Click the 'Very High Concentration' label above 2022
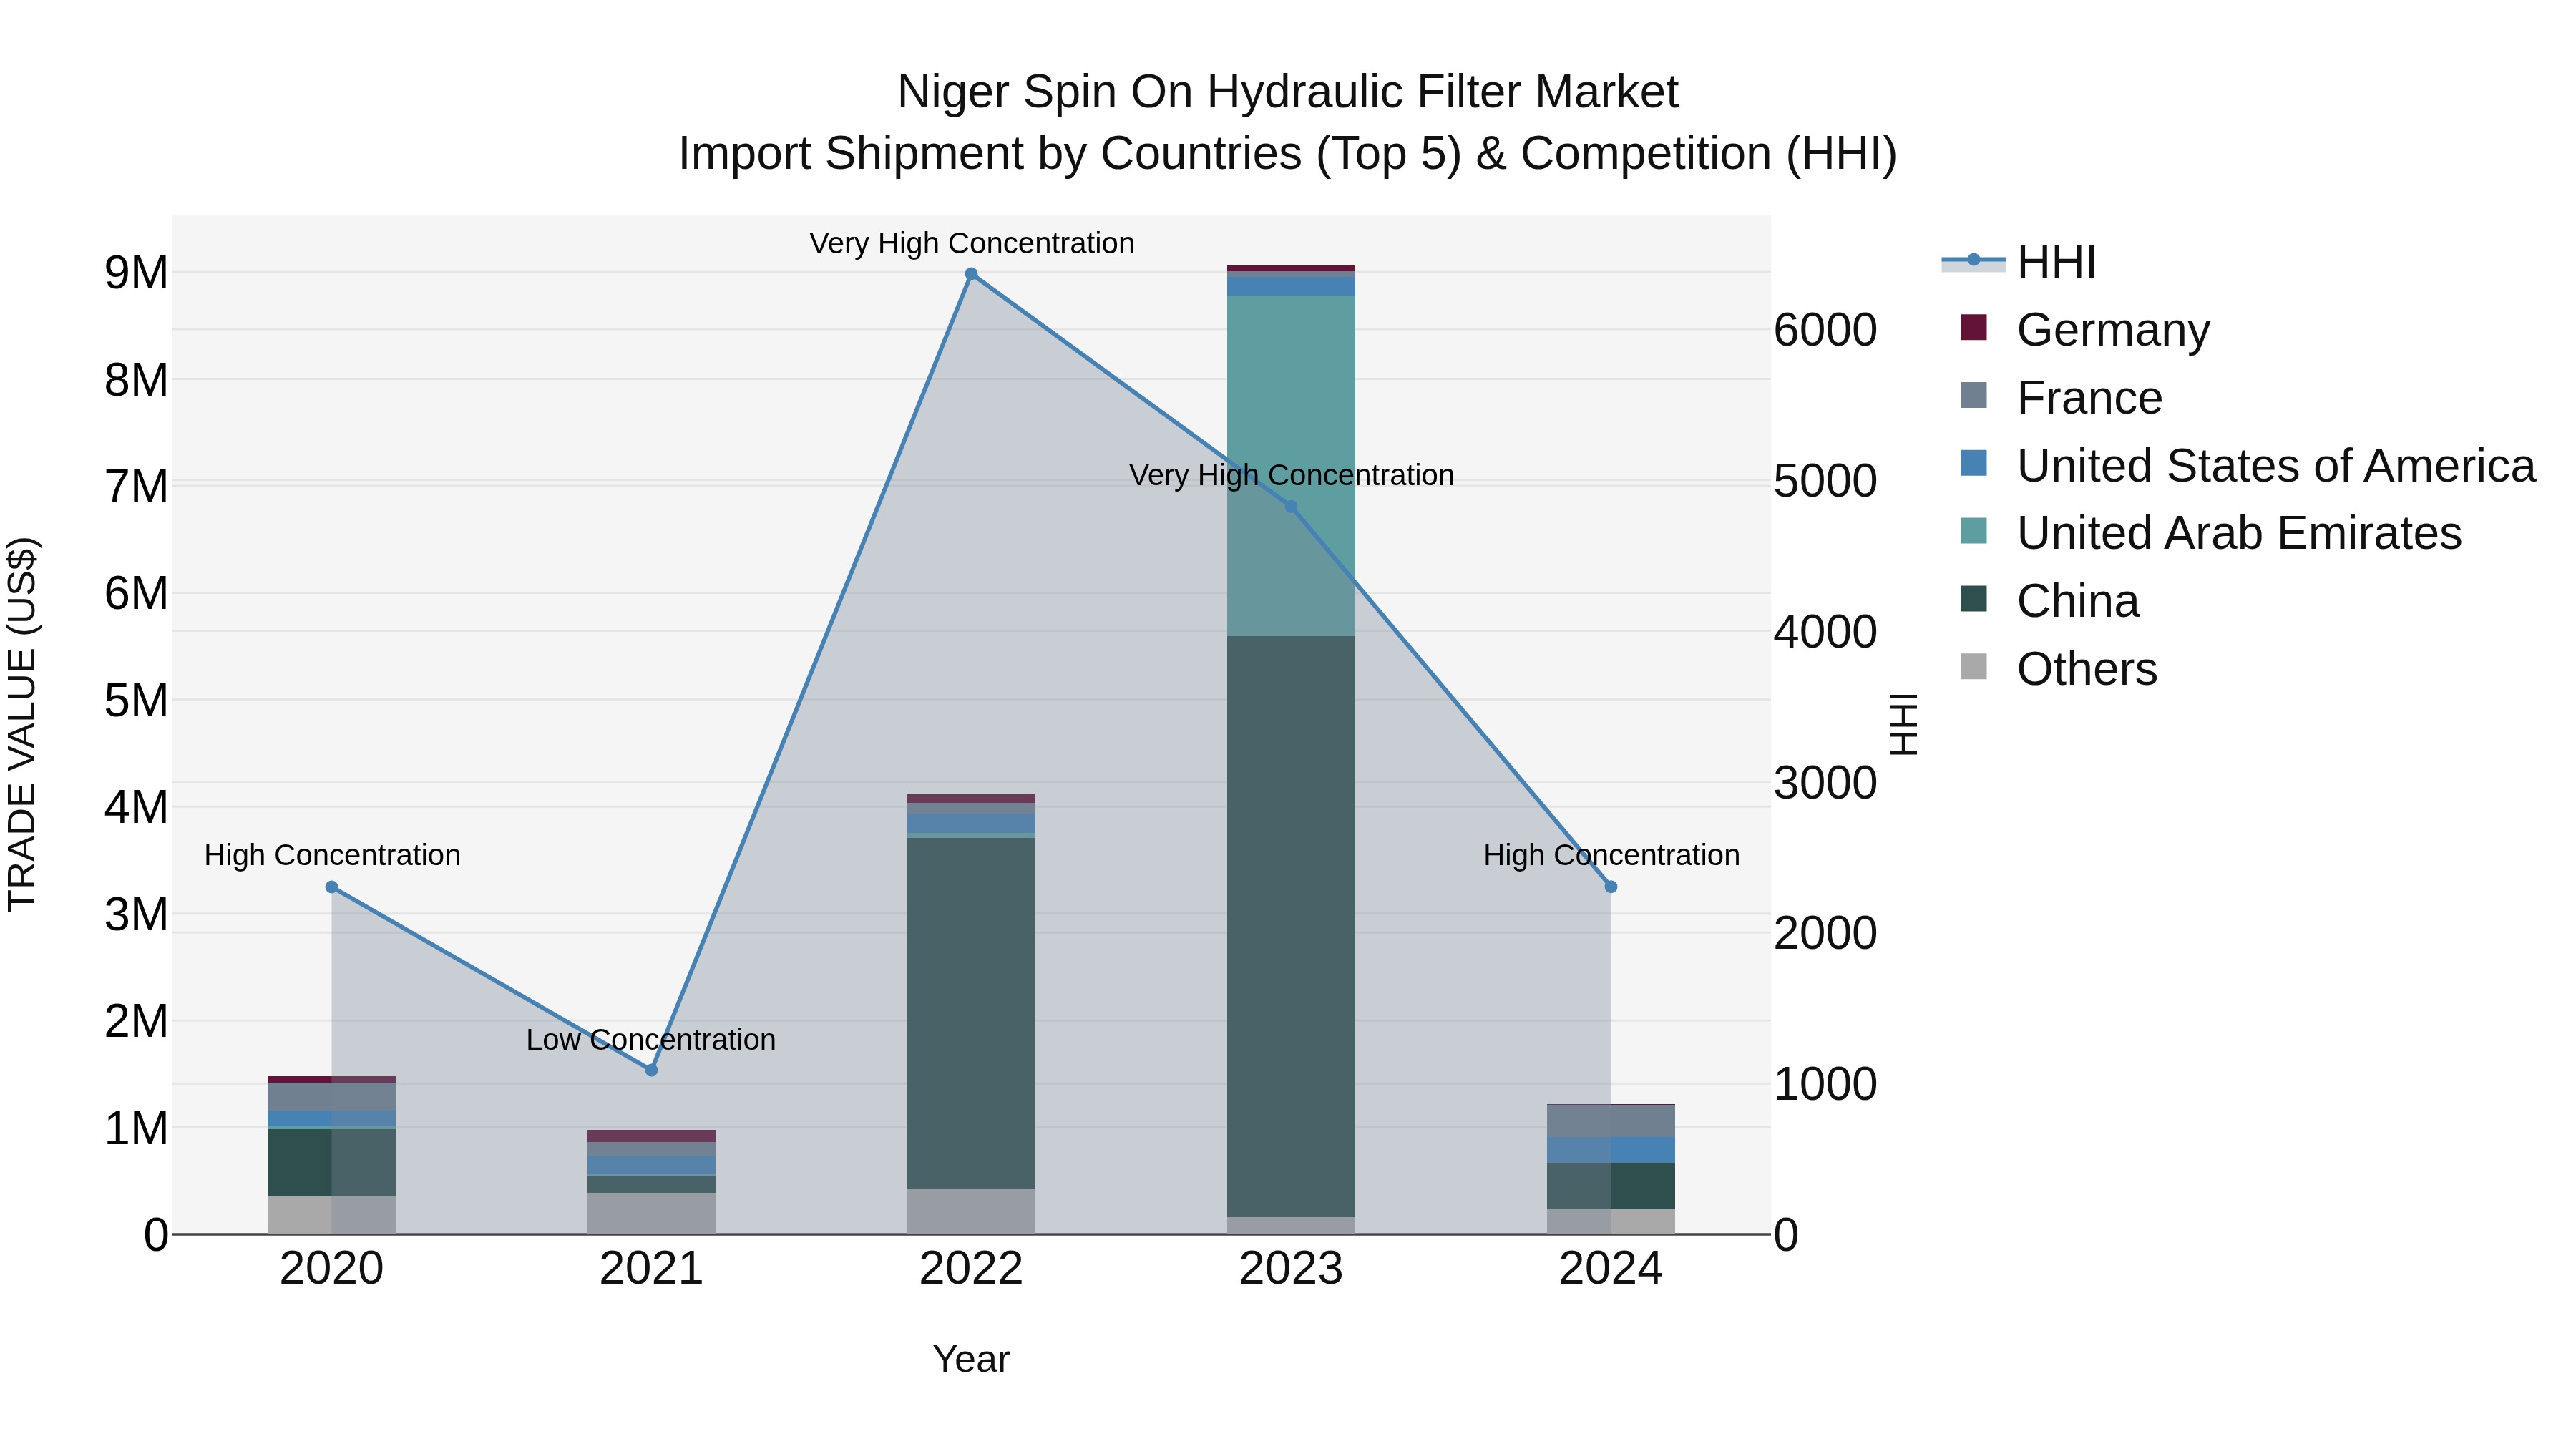This screenshot has width=2576, height=1449. click(x=971, y=243)
